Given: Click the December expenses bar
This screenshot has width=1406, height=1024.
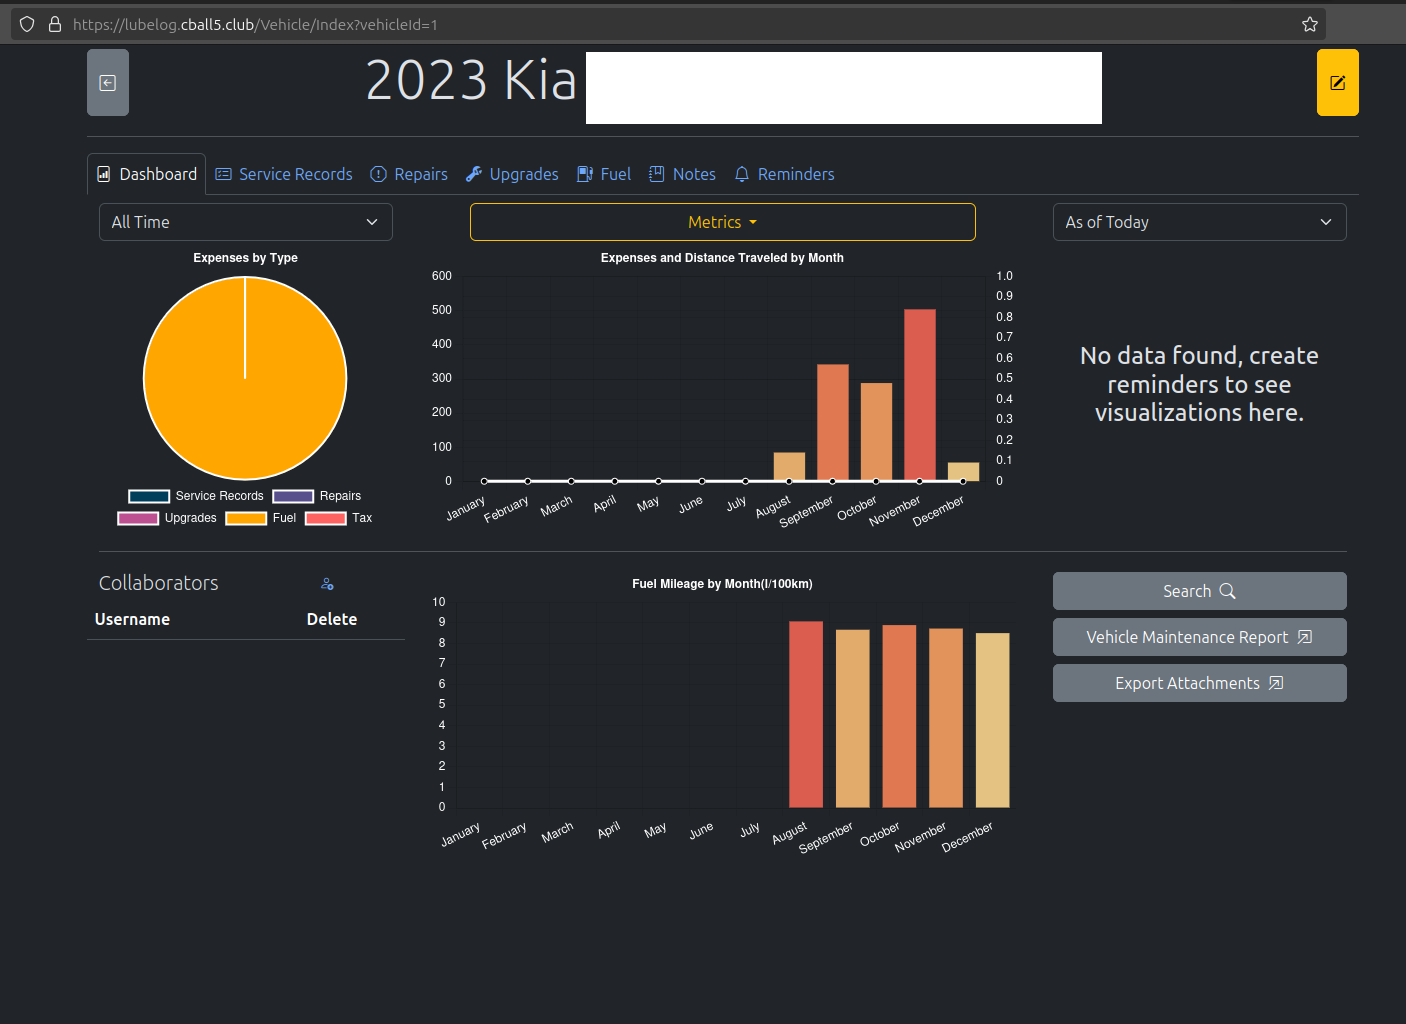Looking at the screenshot, I should click(963, 472).
